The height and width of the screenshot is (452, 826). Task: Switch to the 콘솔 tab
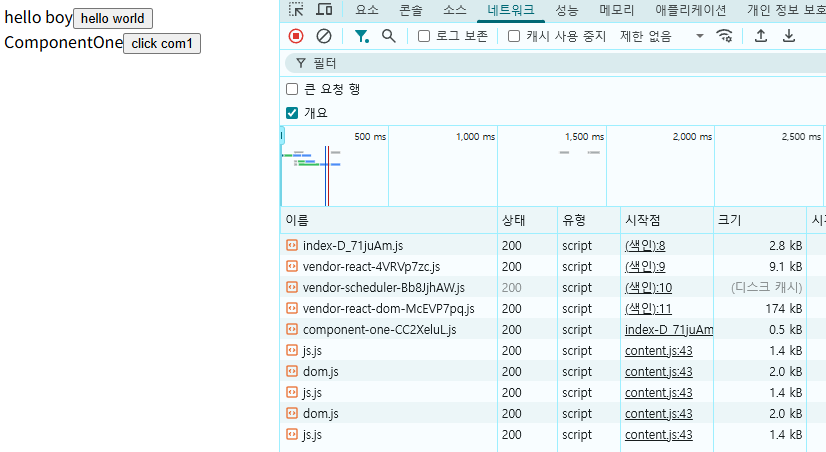411,10
